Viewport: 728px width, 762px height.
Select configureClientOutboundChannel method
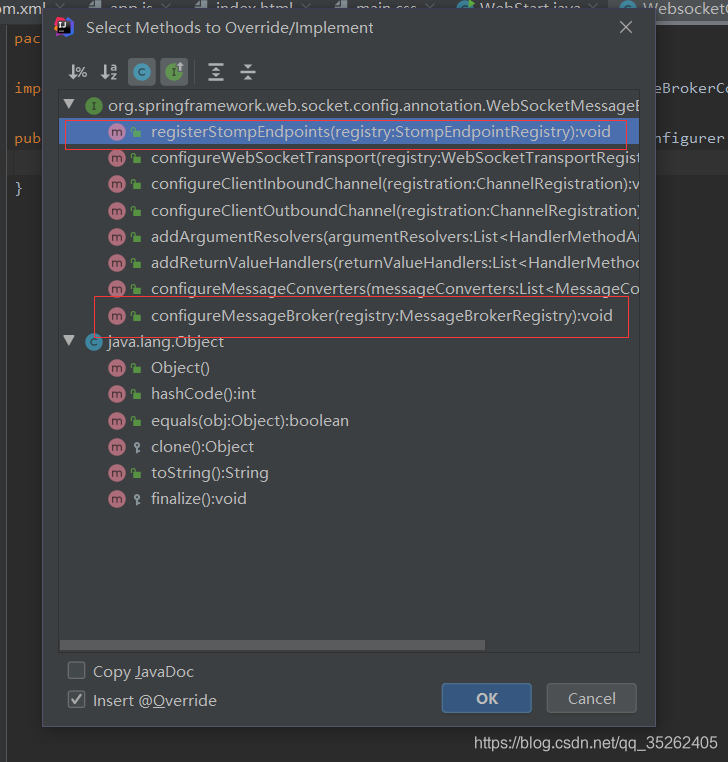pyautogui.click(x=349, y=210)
